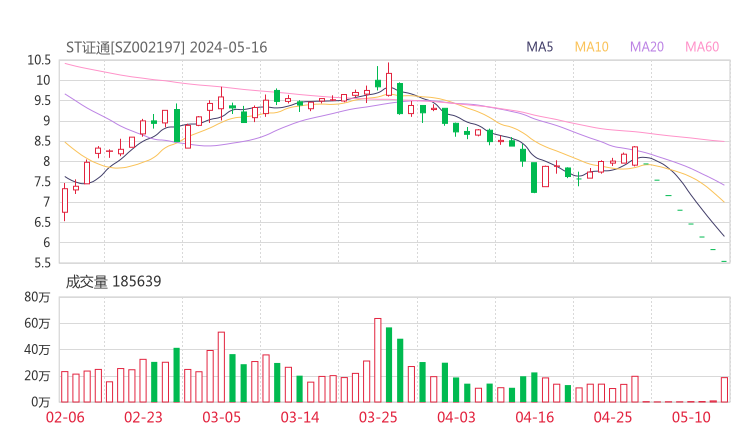Select the 03-05 date axis label
This screenshot has width=740, height=440.
221,417
